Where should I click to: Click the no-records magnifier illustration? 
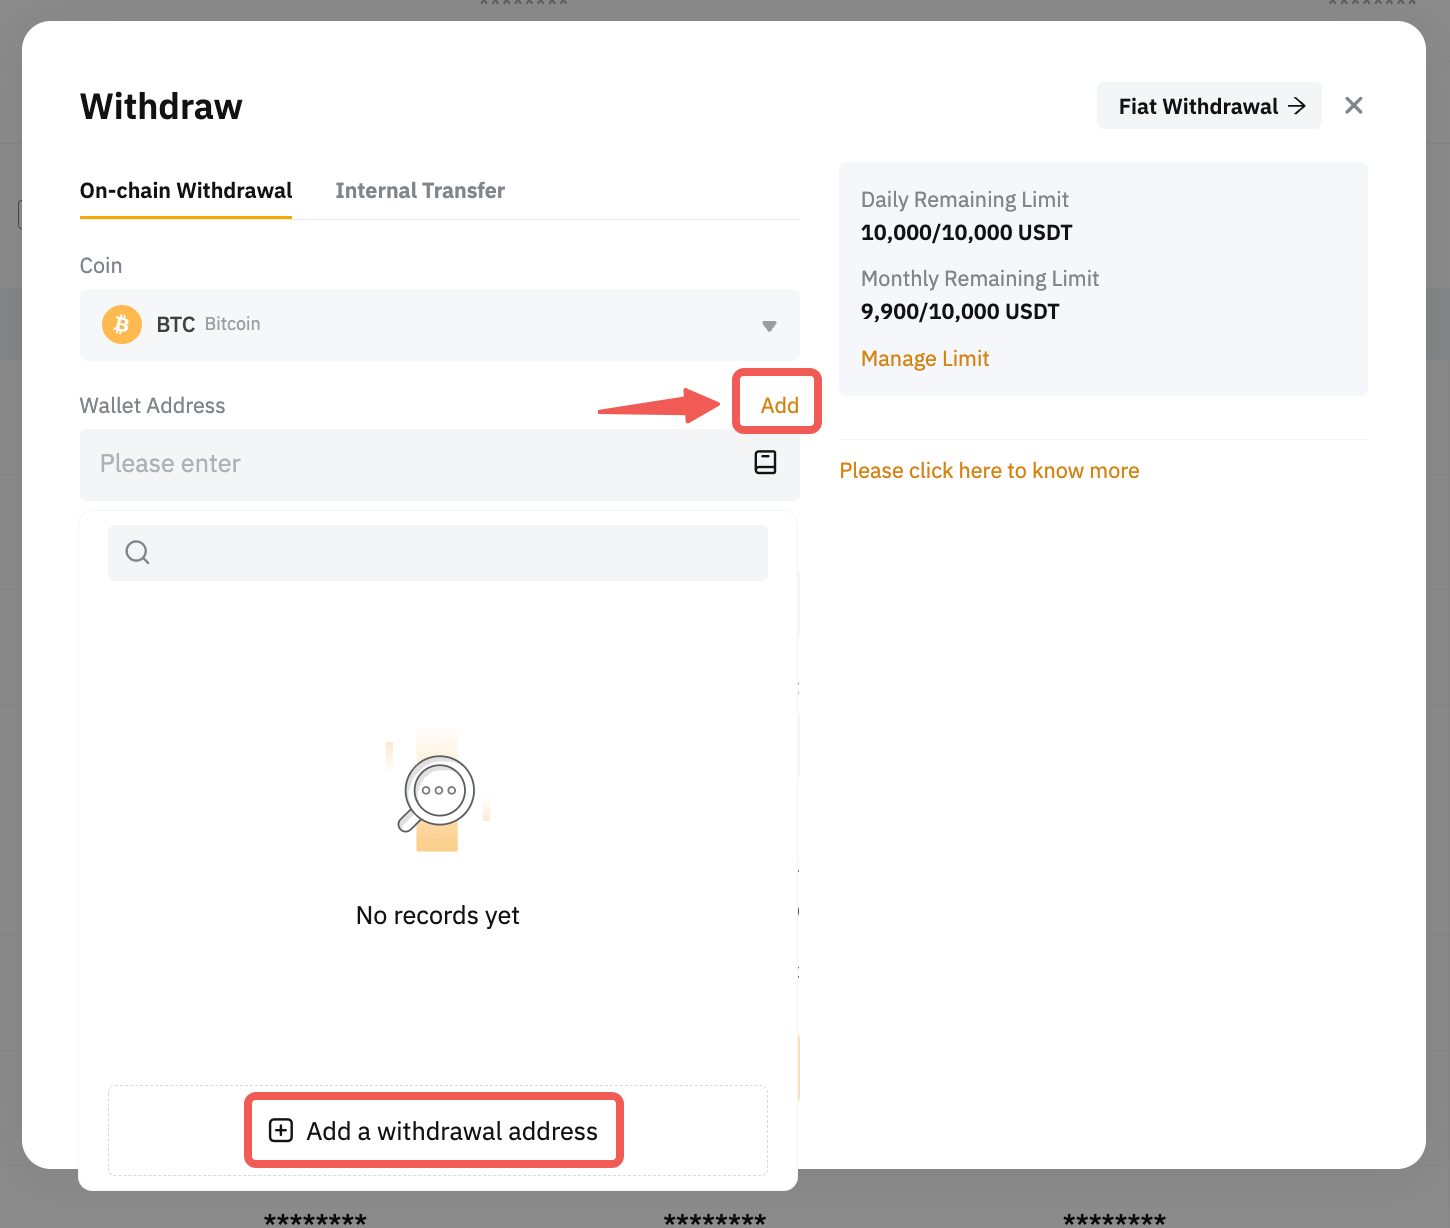tap(438, 793)
